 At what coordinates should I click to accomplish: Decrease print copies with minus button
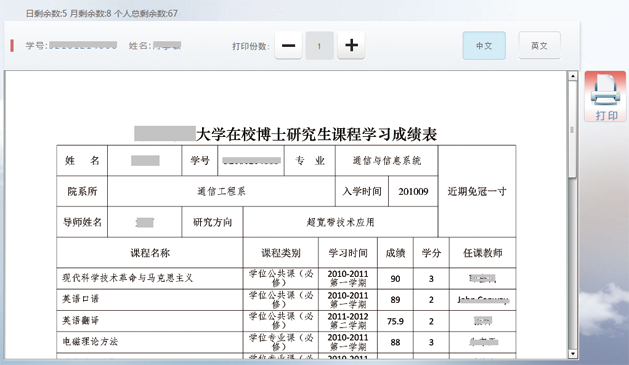point(288,45)
